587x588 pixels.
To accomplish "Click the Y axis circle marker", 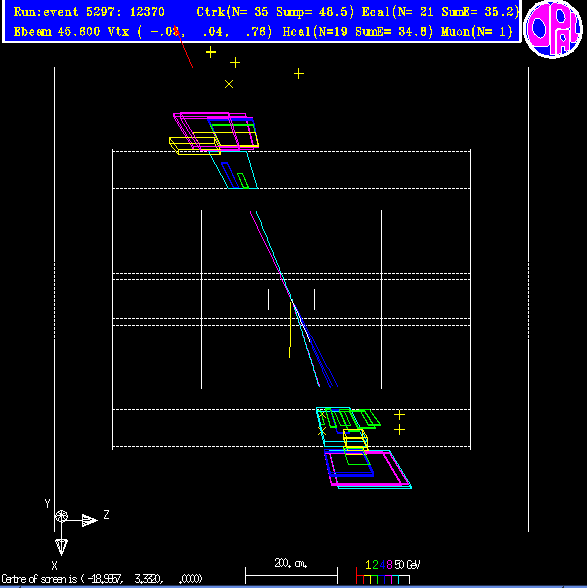I will point(61,516).
